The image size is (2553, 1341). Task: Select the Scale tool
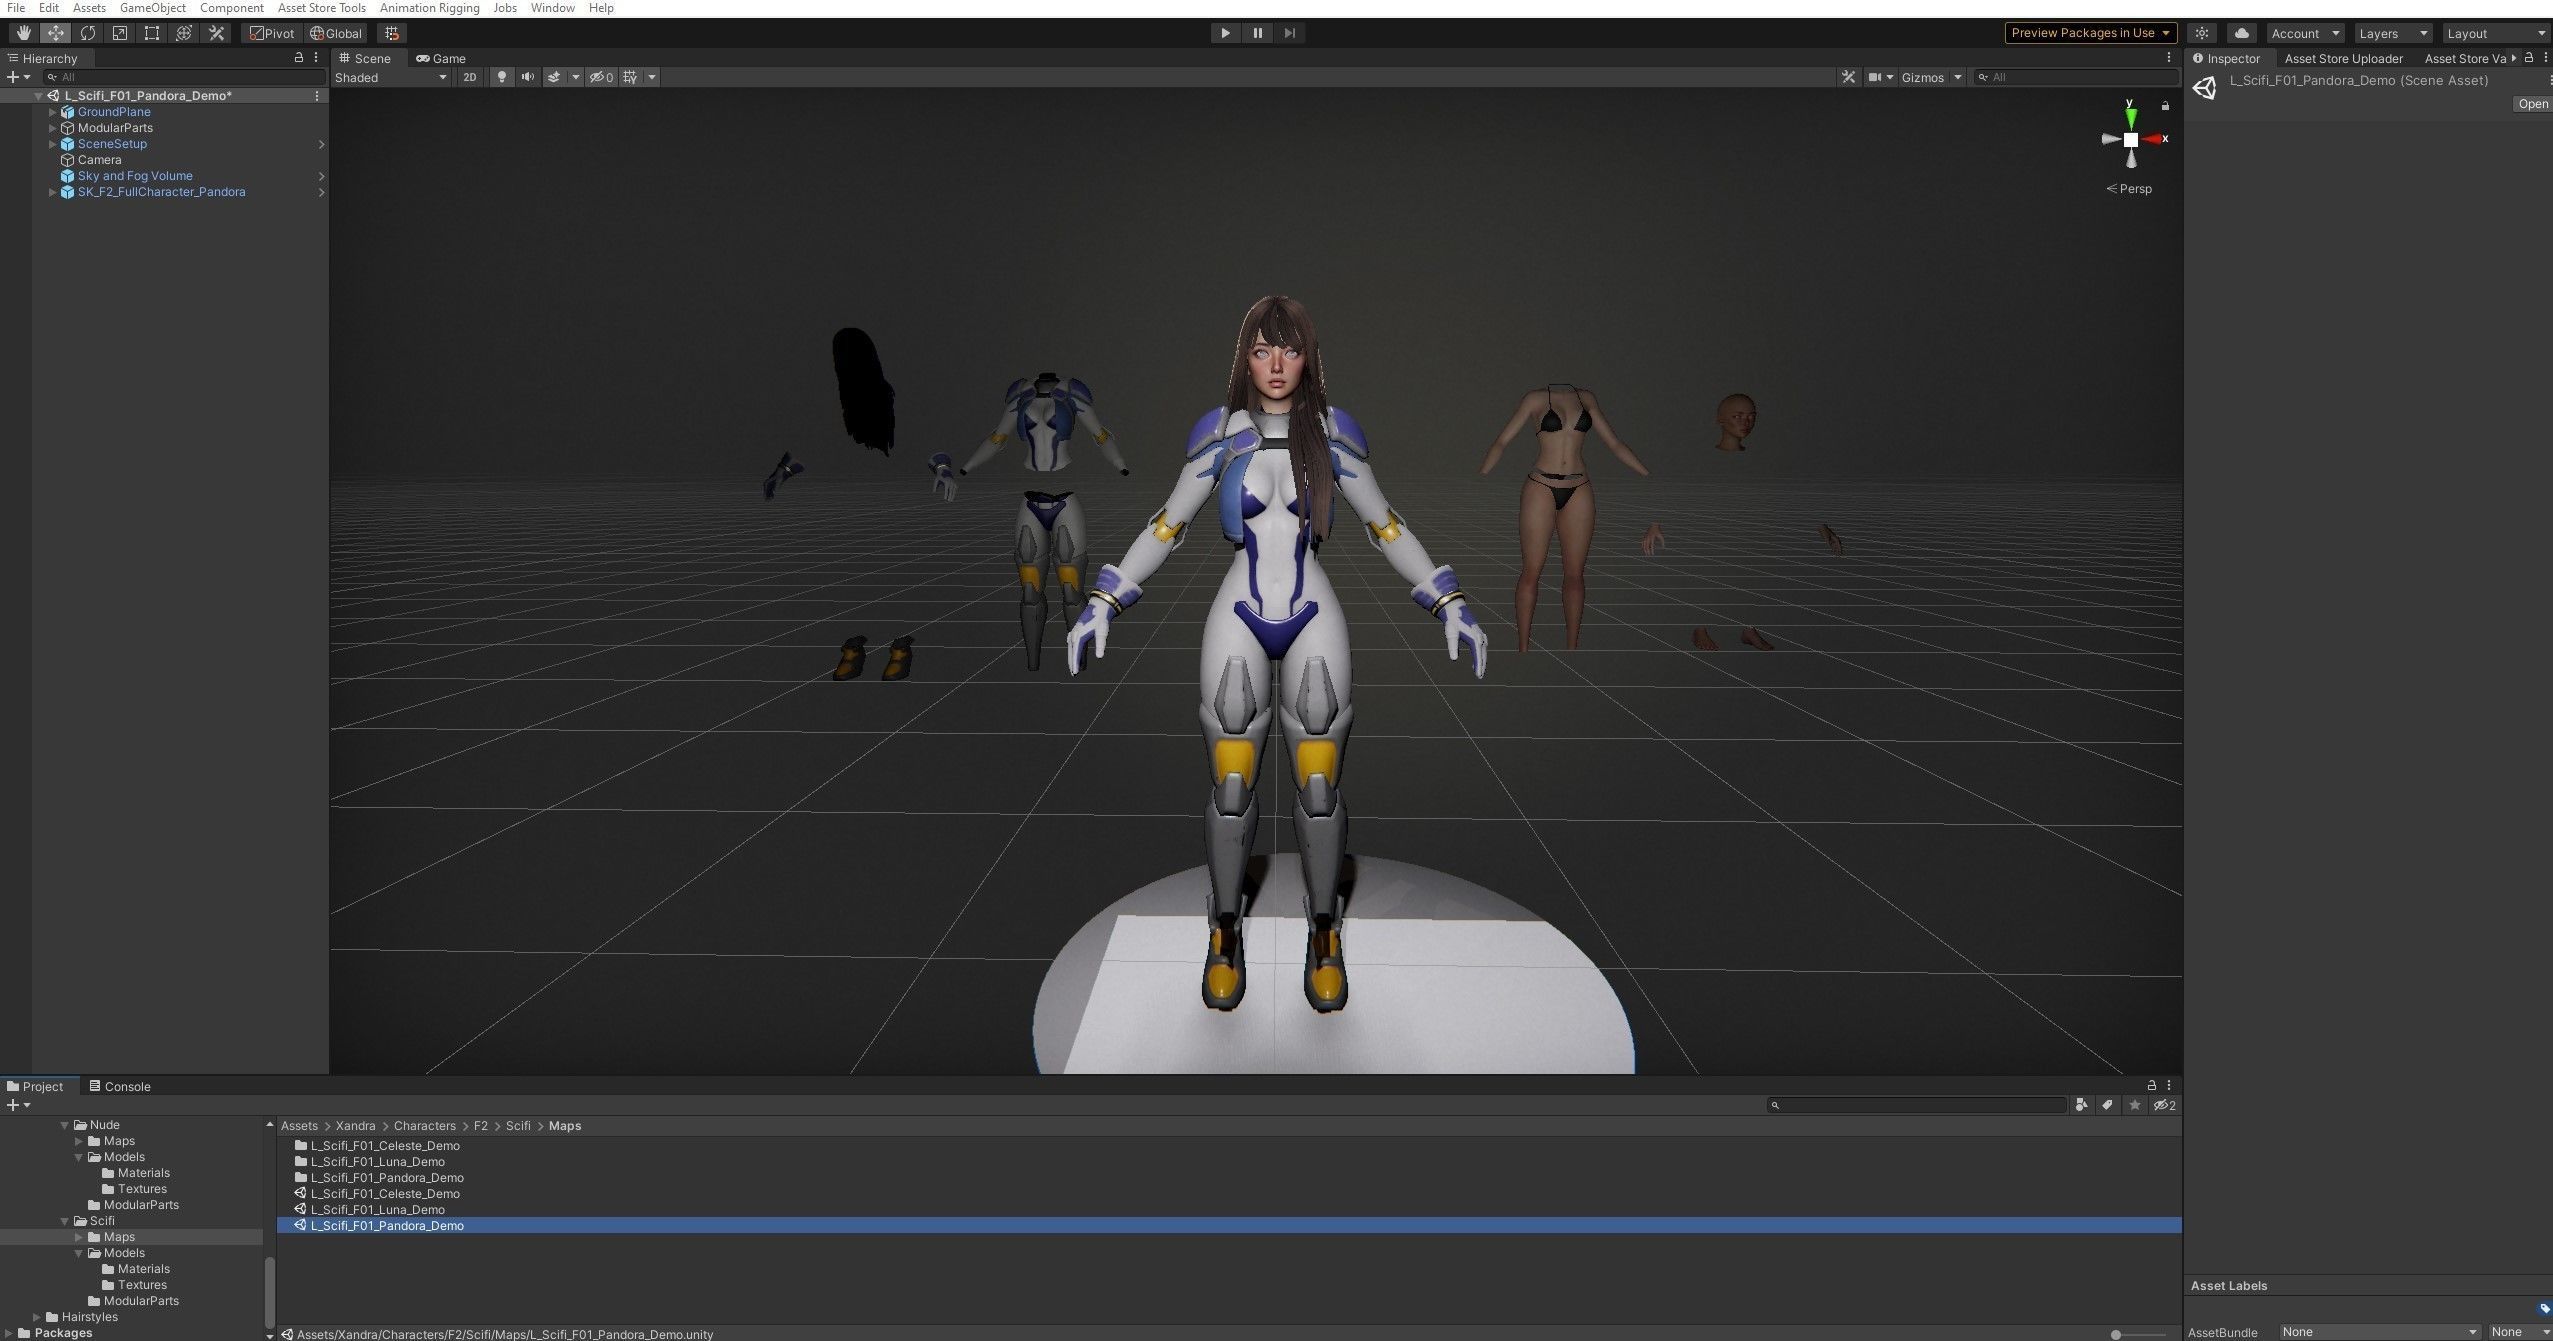click(119, 33)
